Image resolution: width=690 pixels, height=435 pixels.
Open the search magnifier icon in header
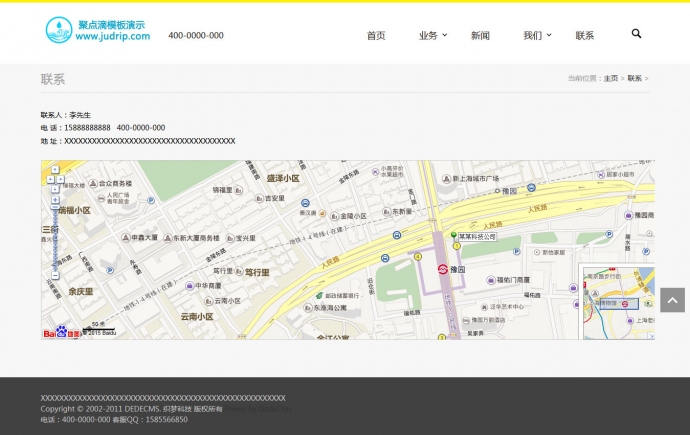click(636, 34)
